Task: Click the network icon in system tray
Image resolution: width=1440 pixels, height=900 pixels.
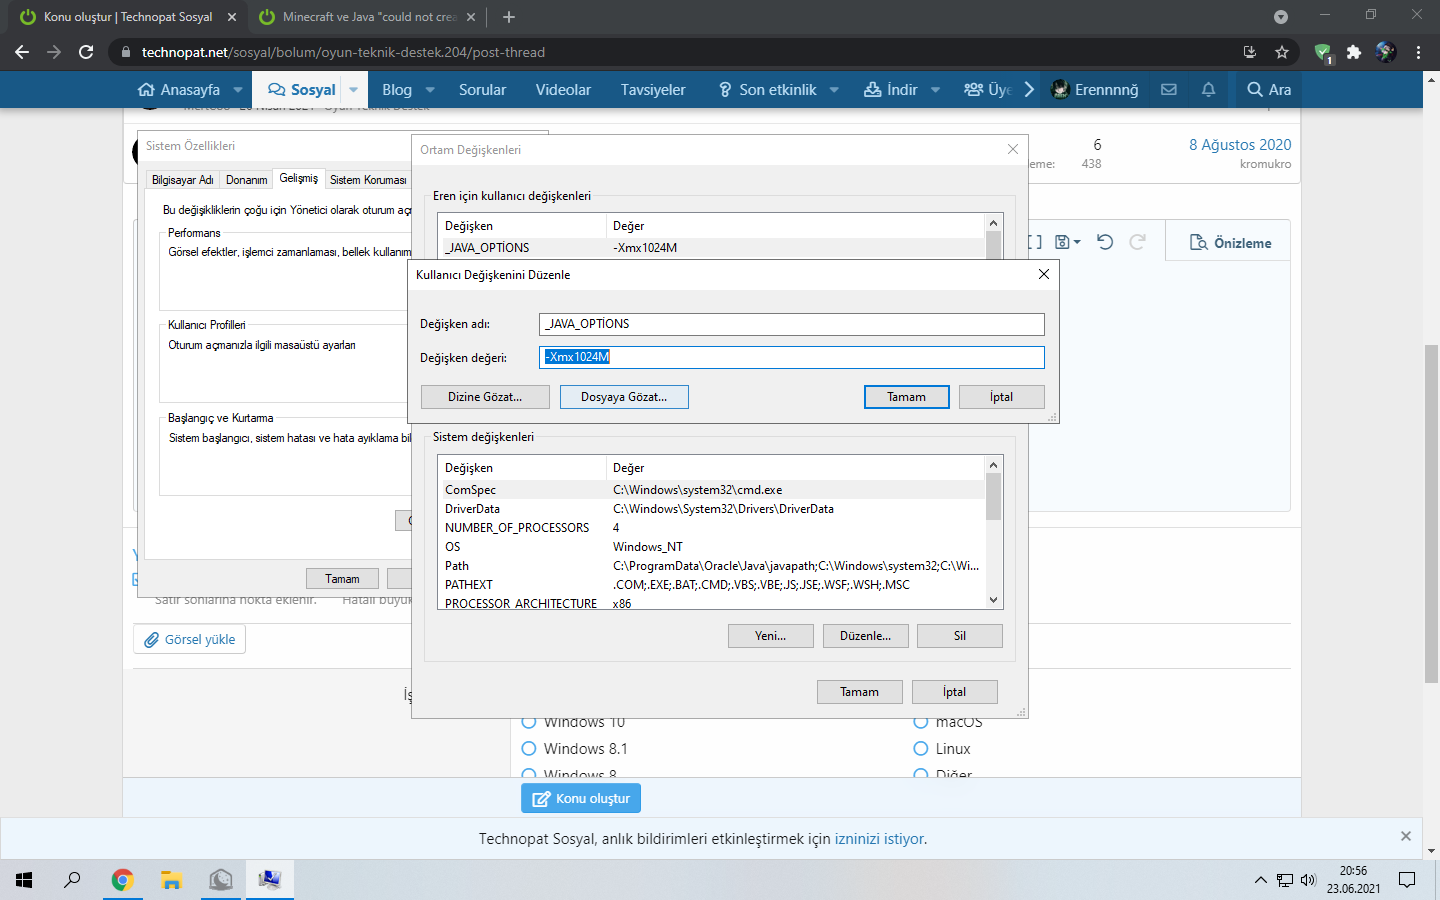Action: [1285, 880]
